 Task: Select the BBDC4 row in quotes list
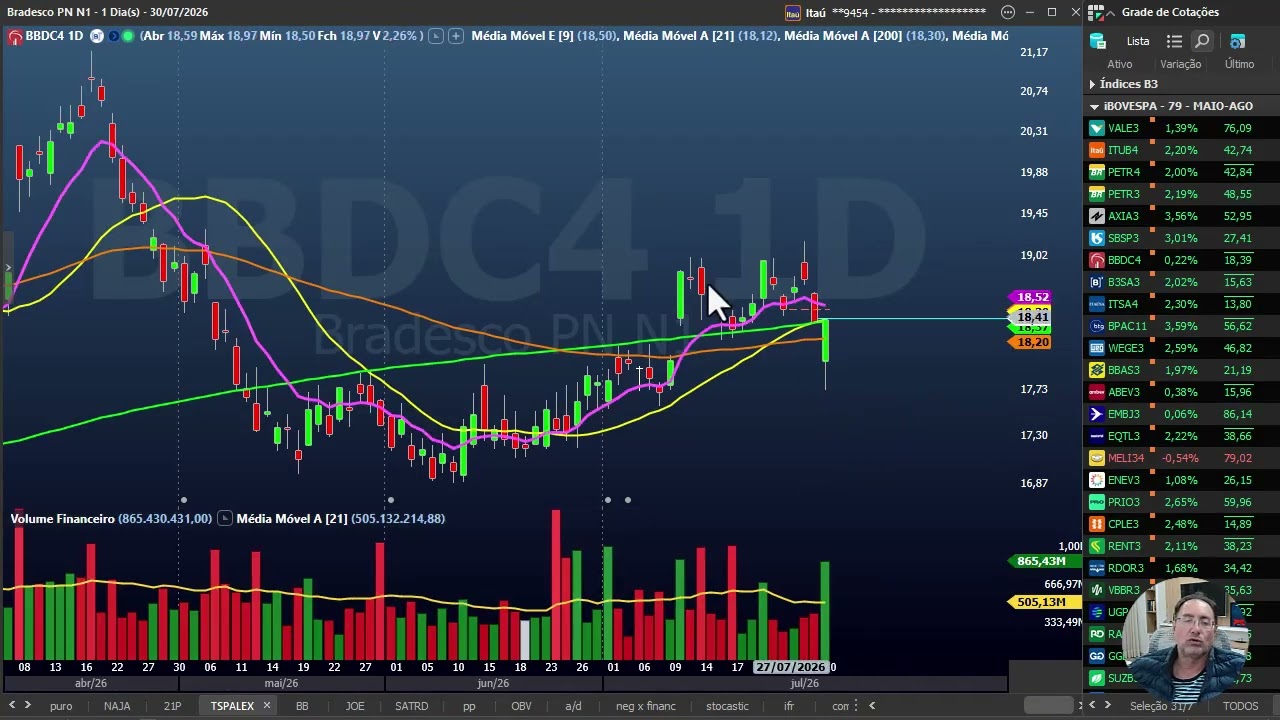(1182, 260)
